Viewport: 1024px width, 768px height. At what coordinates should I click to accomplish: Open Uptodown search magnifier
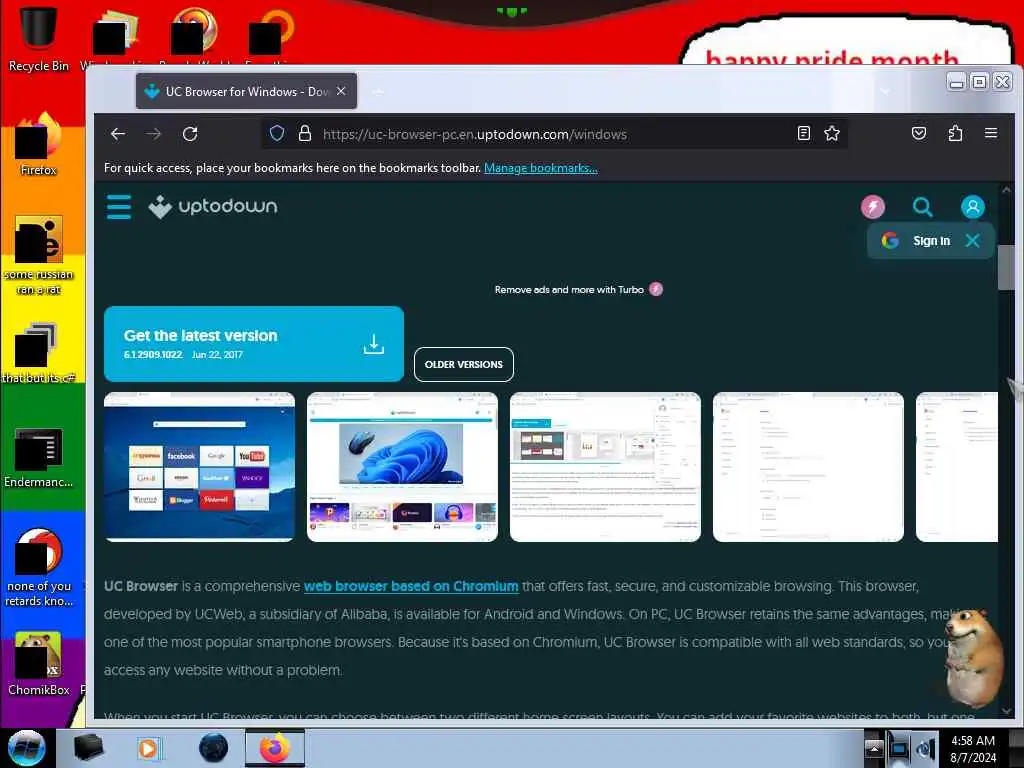point(923,207)
